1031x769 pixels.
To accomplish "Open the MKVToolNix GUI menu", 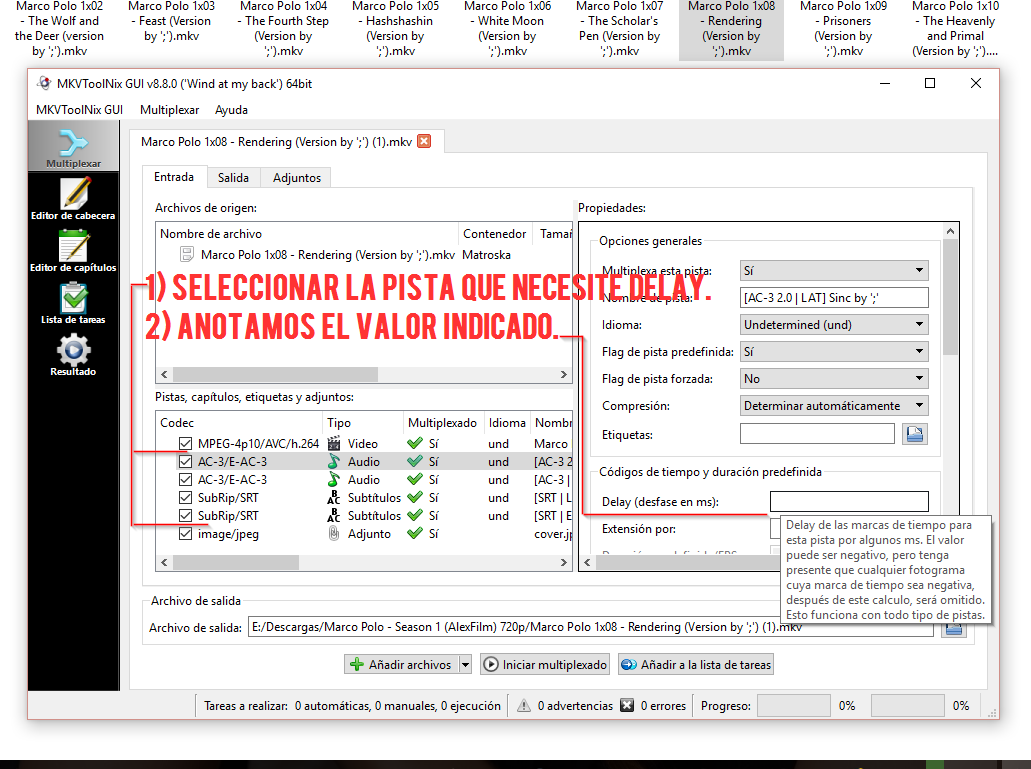I will (80, 110).
